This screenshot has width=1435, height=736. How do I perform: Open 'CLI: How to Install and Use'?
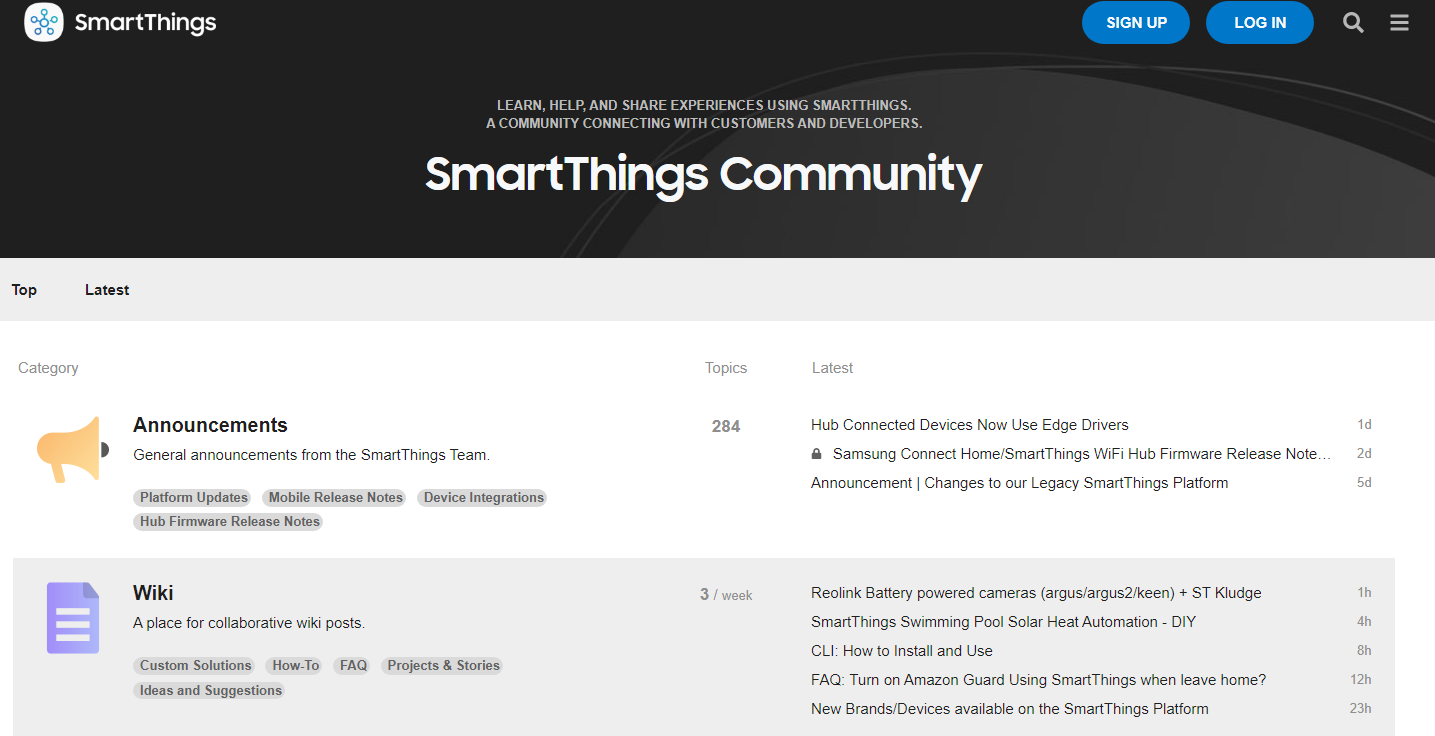pyautogui.click(x=902, y=651)
